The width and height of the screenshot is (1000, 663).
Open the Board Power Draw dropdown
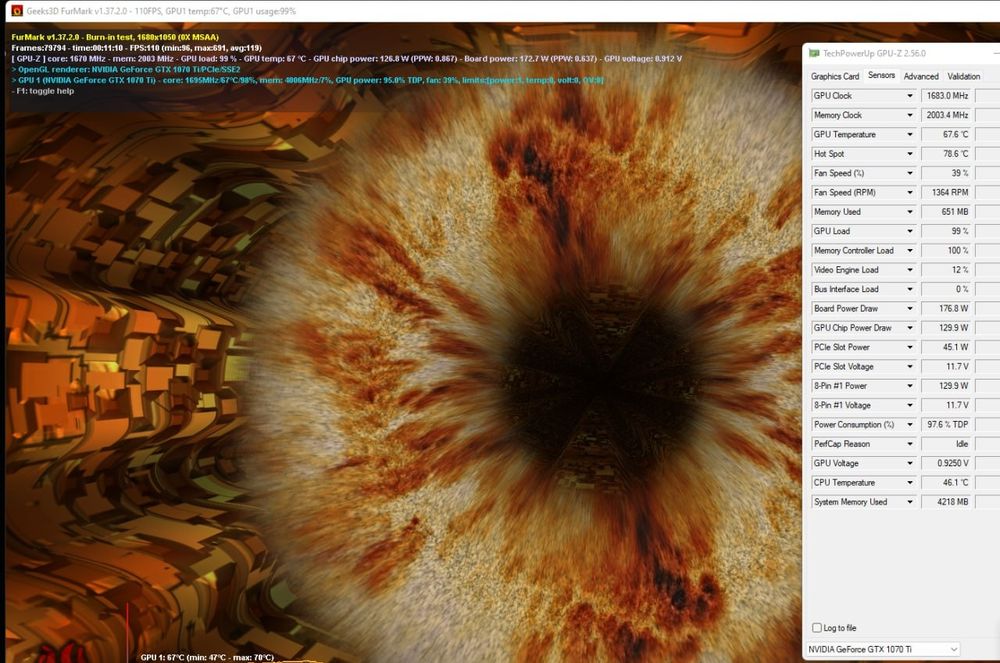point(910,309)
